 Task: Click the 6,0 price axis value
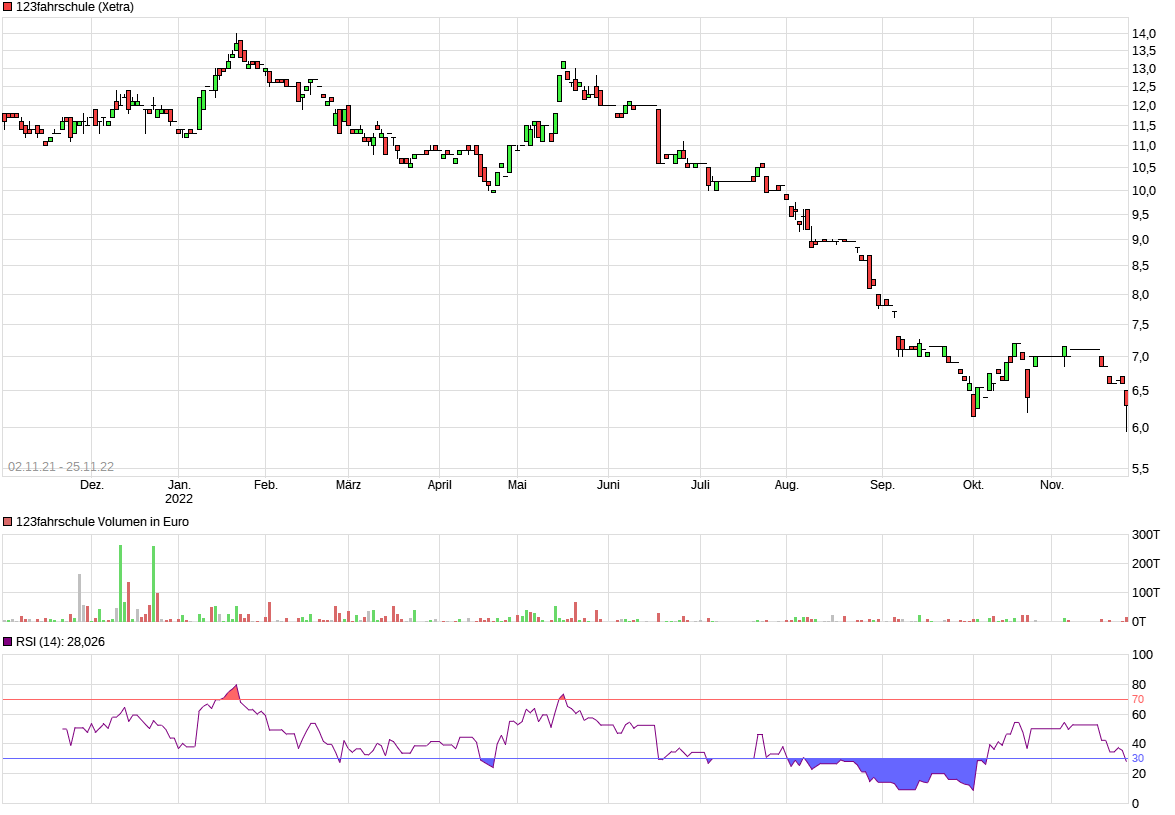(x=1140, y=428)
